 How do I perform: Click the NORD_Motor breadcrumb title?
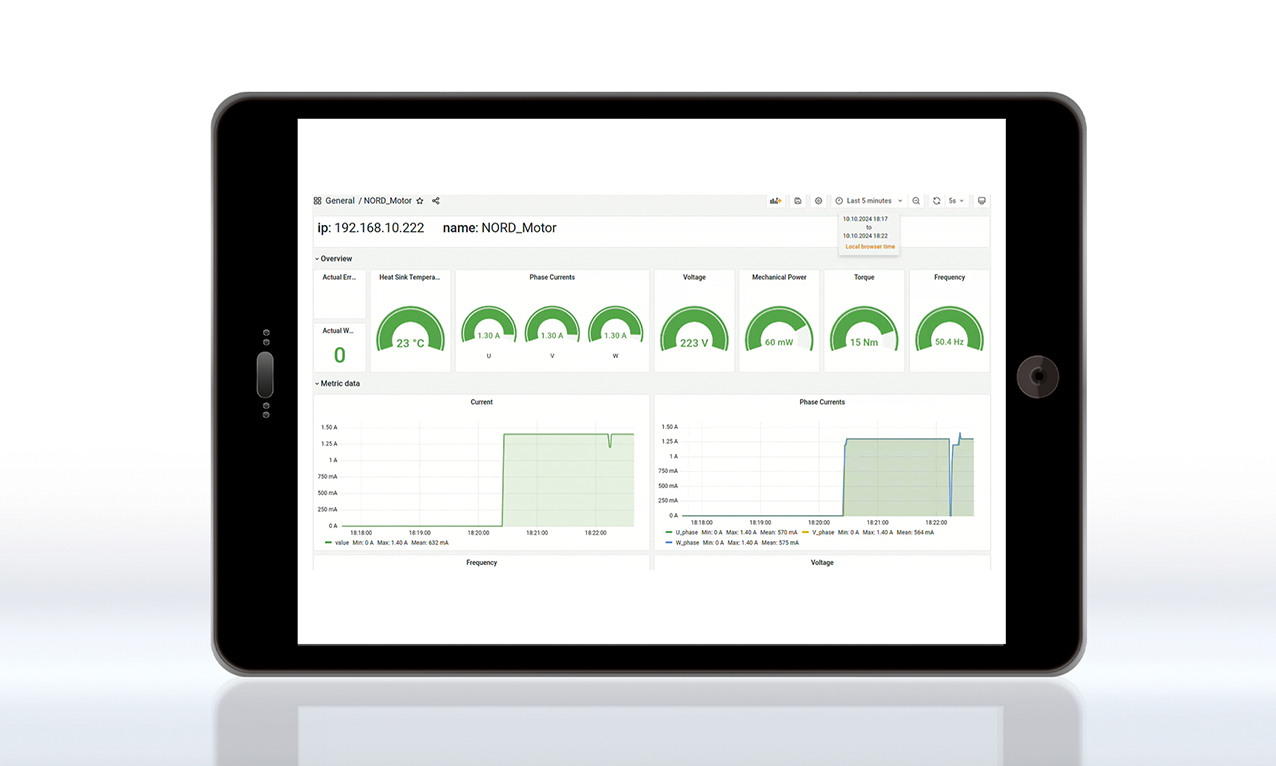[x=386, y=200]
